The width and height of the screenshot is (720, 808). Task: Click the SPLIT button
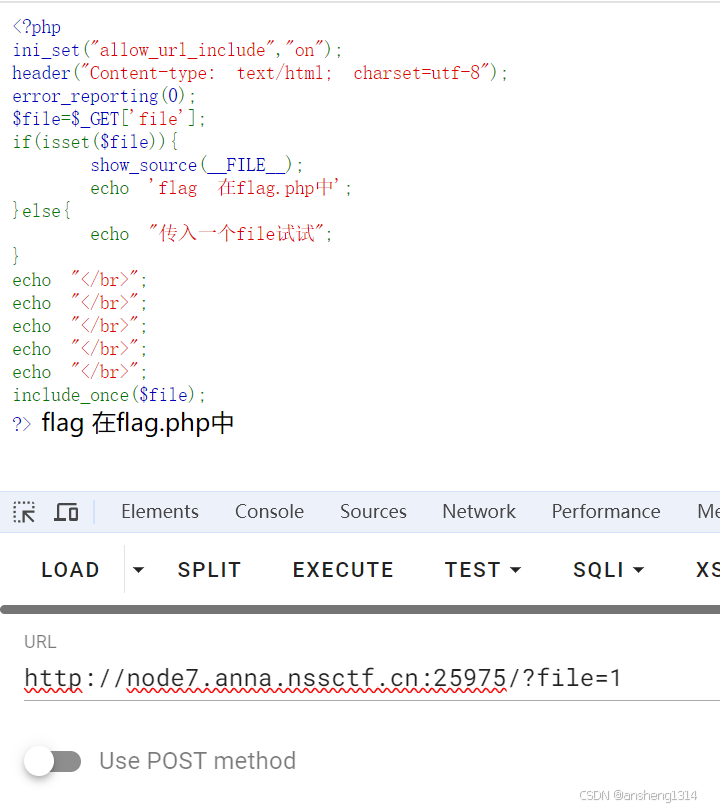209,570
